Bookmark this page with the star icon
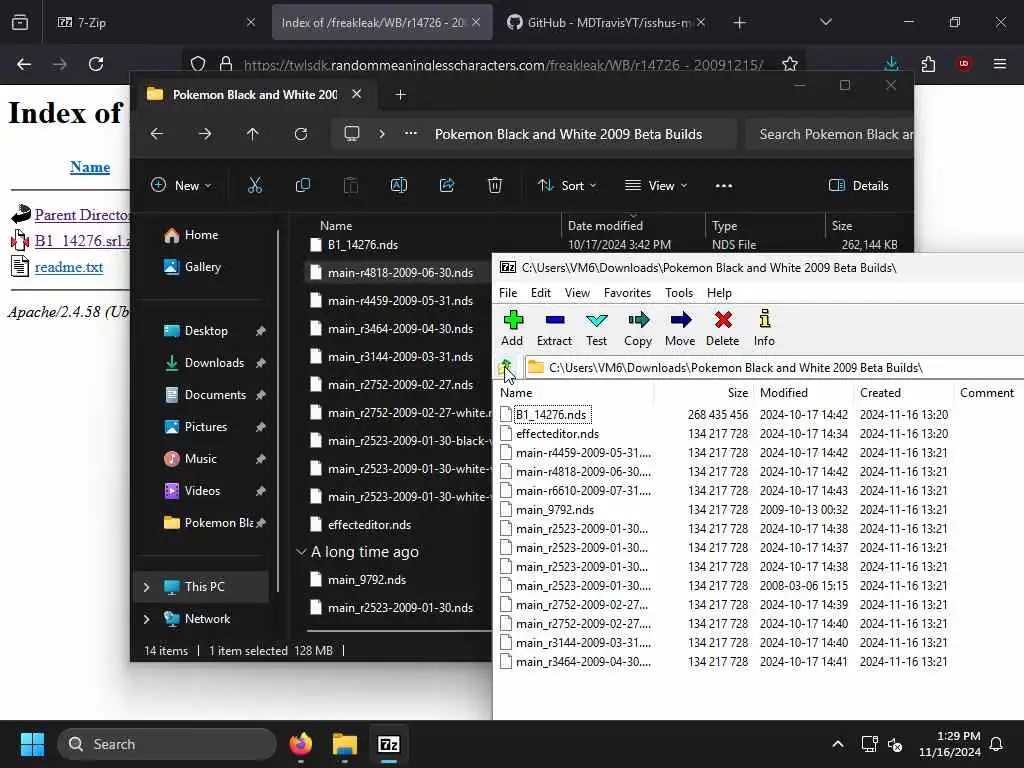This screenshot has width=1024, height=768. coord(790,64)
